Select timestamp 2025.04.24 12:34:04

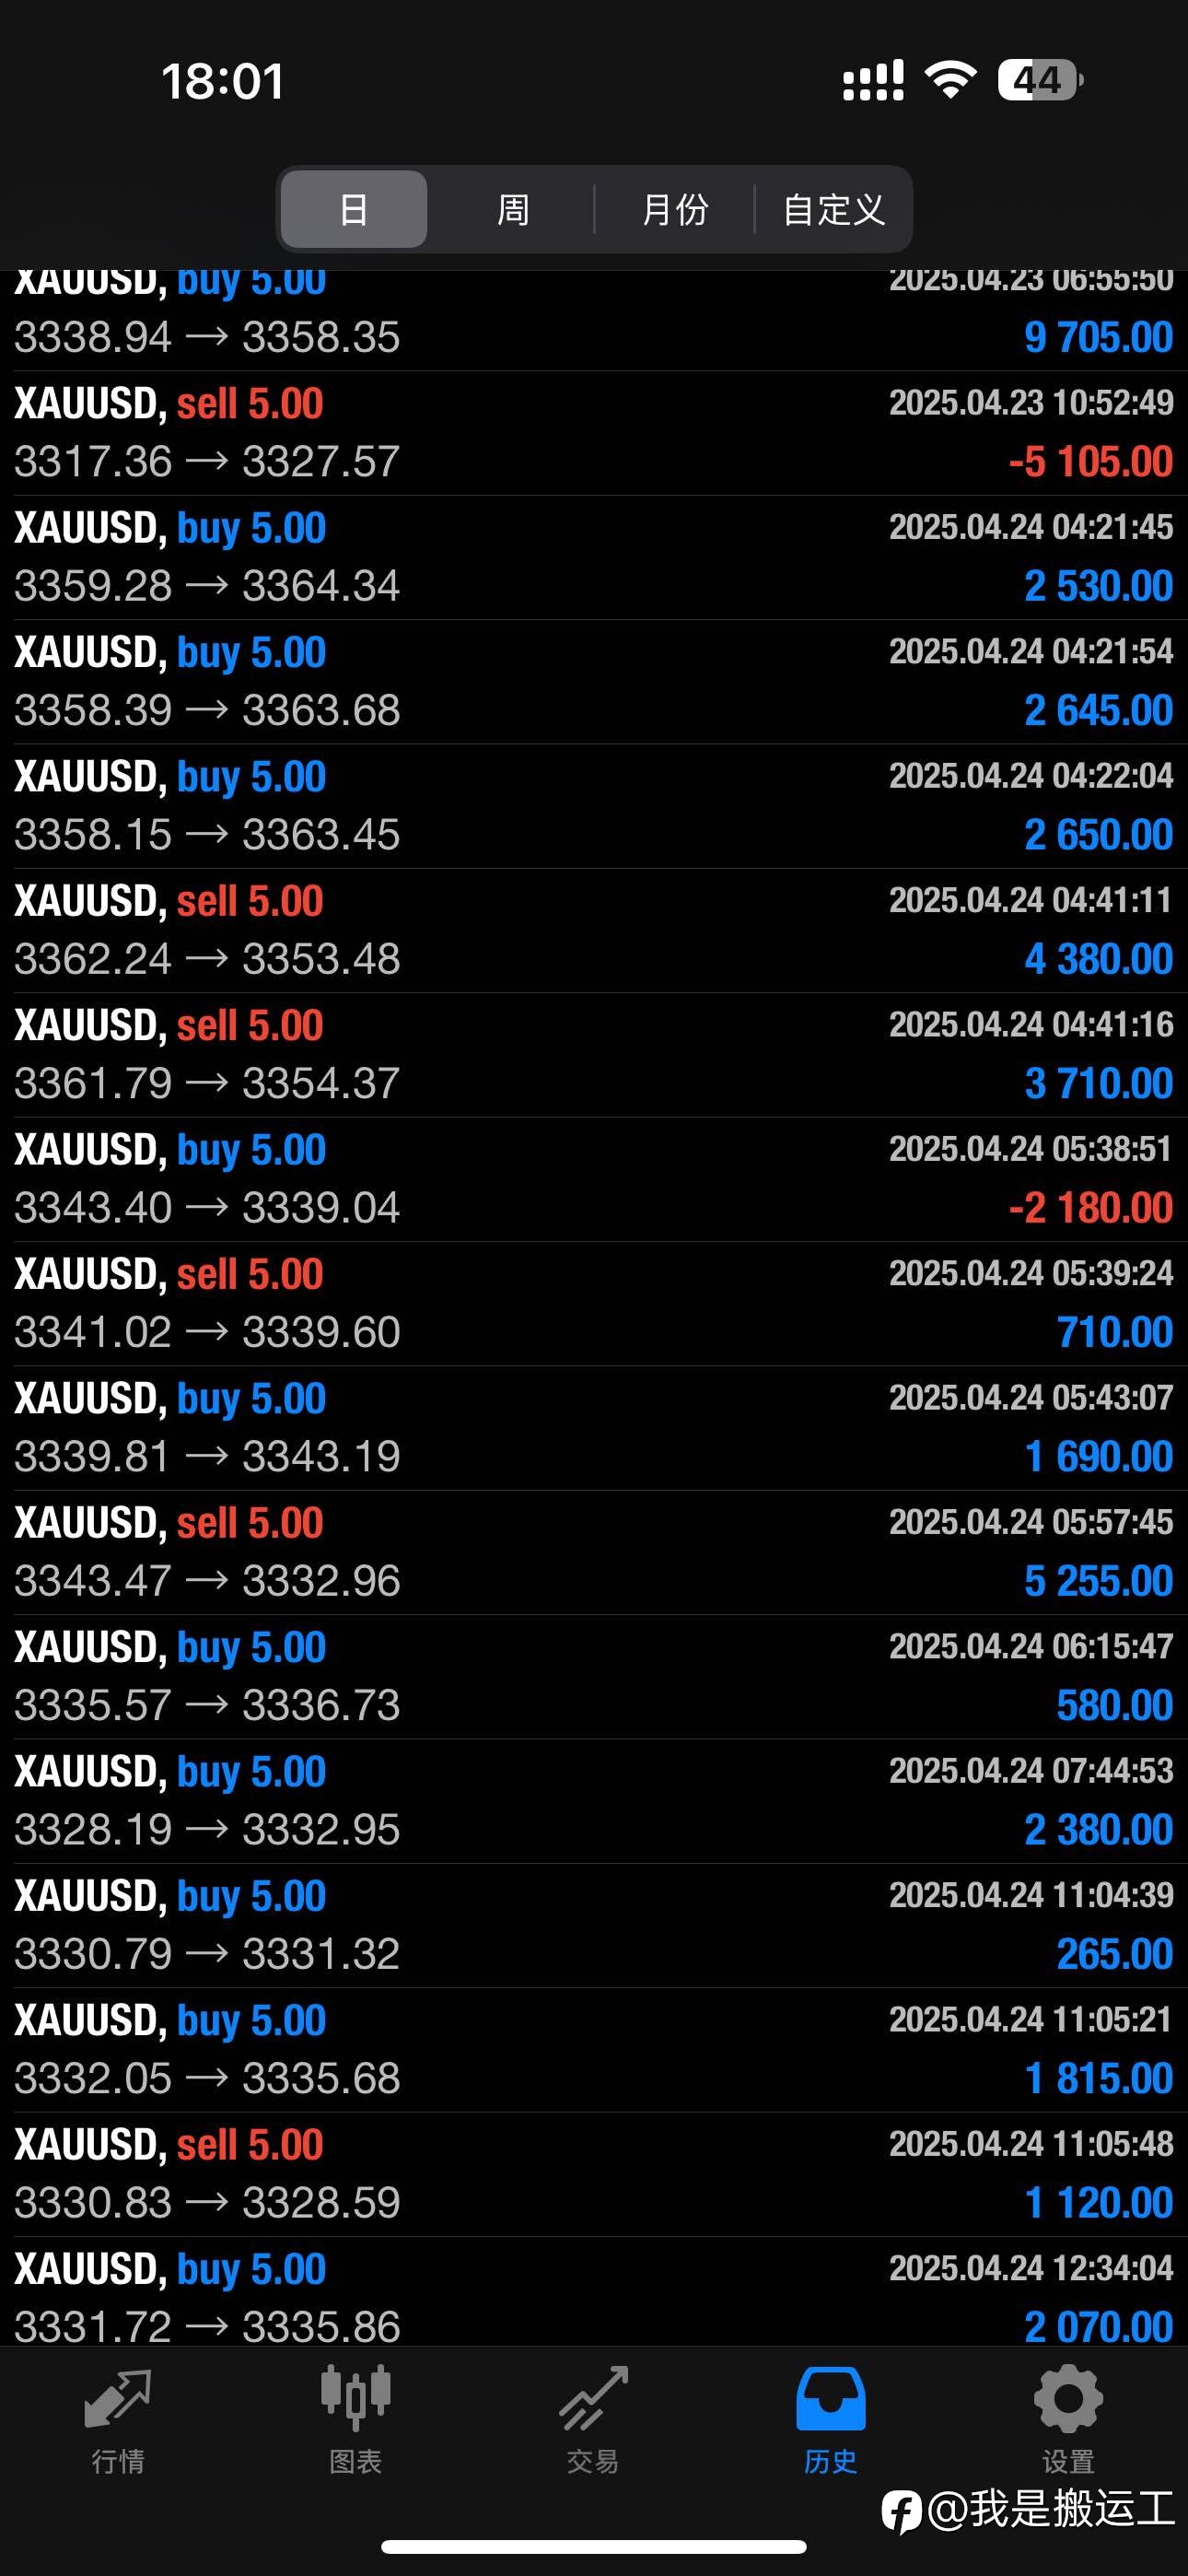(1031, 2268)
